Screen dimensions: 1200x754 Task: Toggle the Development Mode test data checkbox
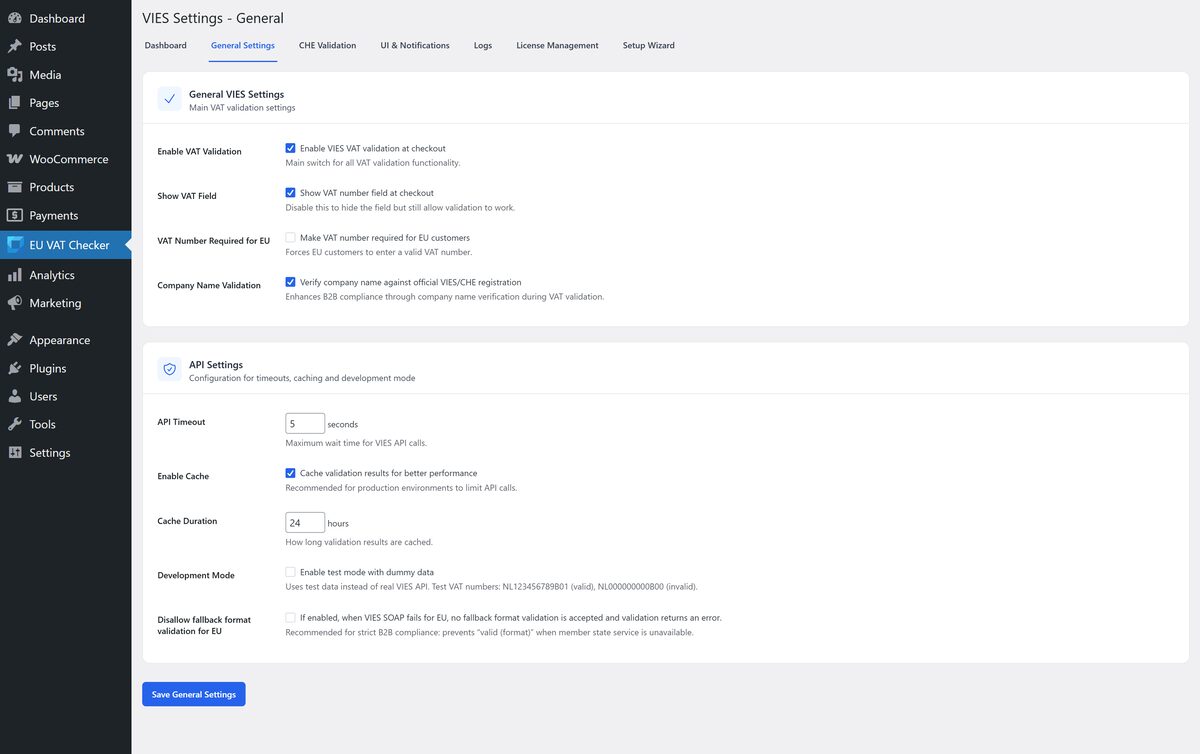(x=291, y=572)
